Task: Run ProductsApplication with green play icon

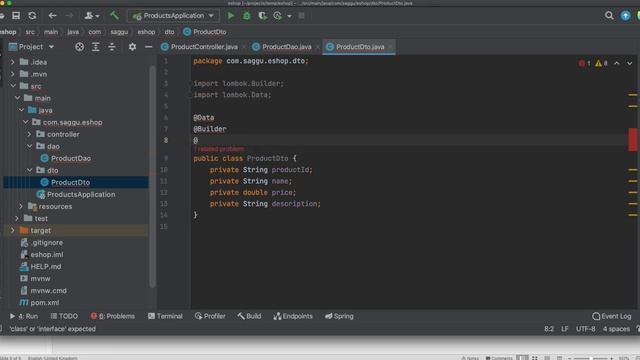Action: click(231, 16)
